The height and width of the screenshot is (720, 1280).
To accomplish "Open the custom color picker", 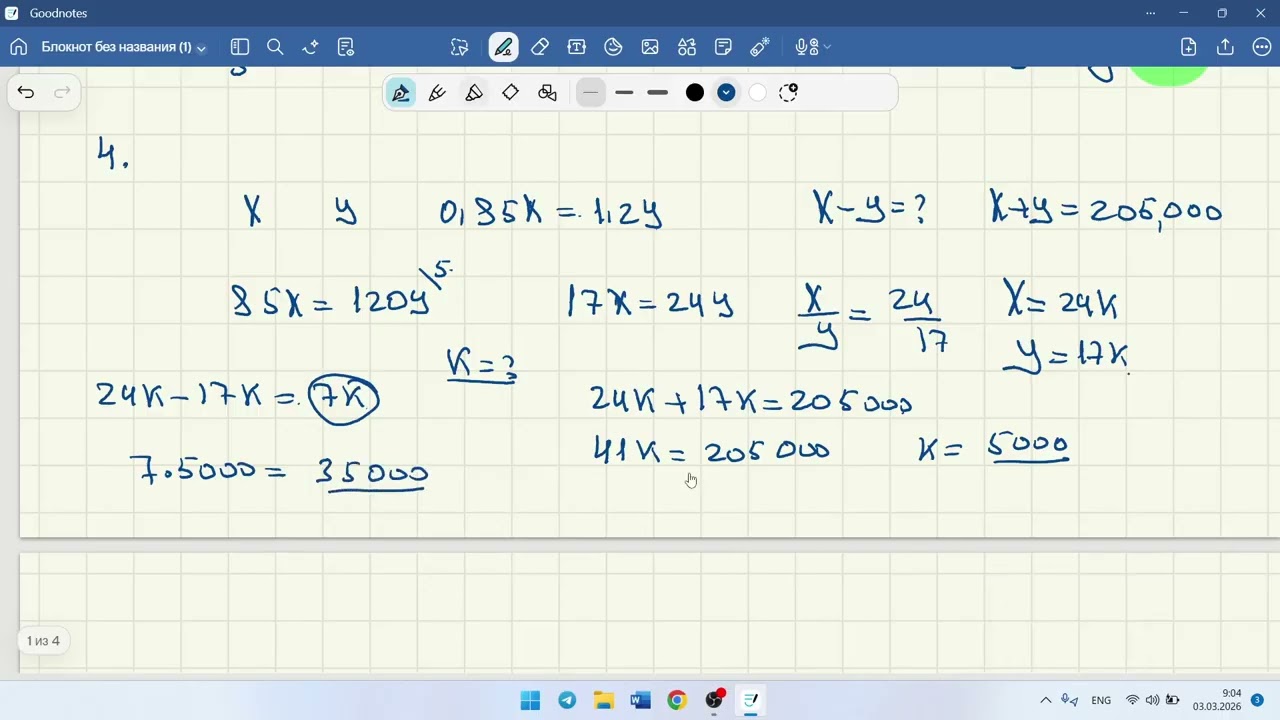I will click(788, 93).
